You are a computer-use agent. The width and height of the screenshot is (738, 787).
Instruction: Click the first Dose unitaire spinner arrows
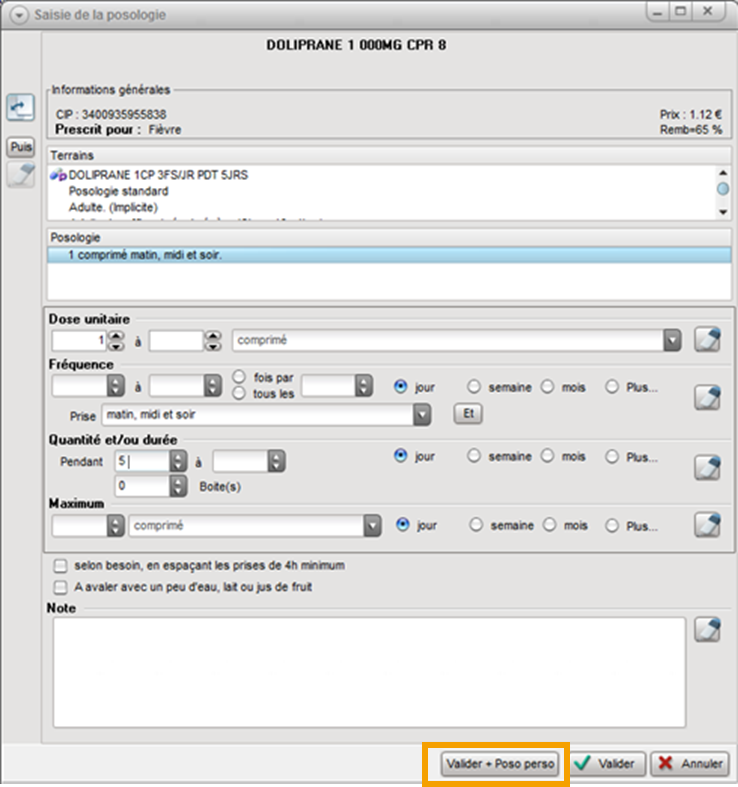tap(116, 340)
